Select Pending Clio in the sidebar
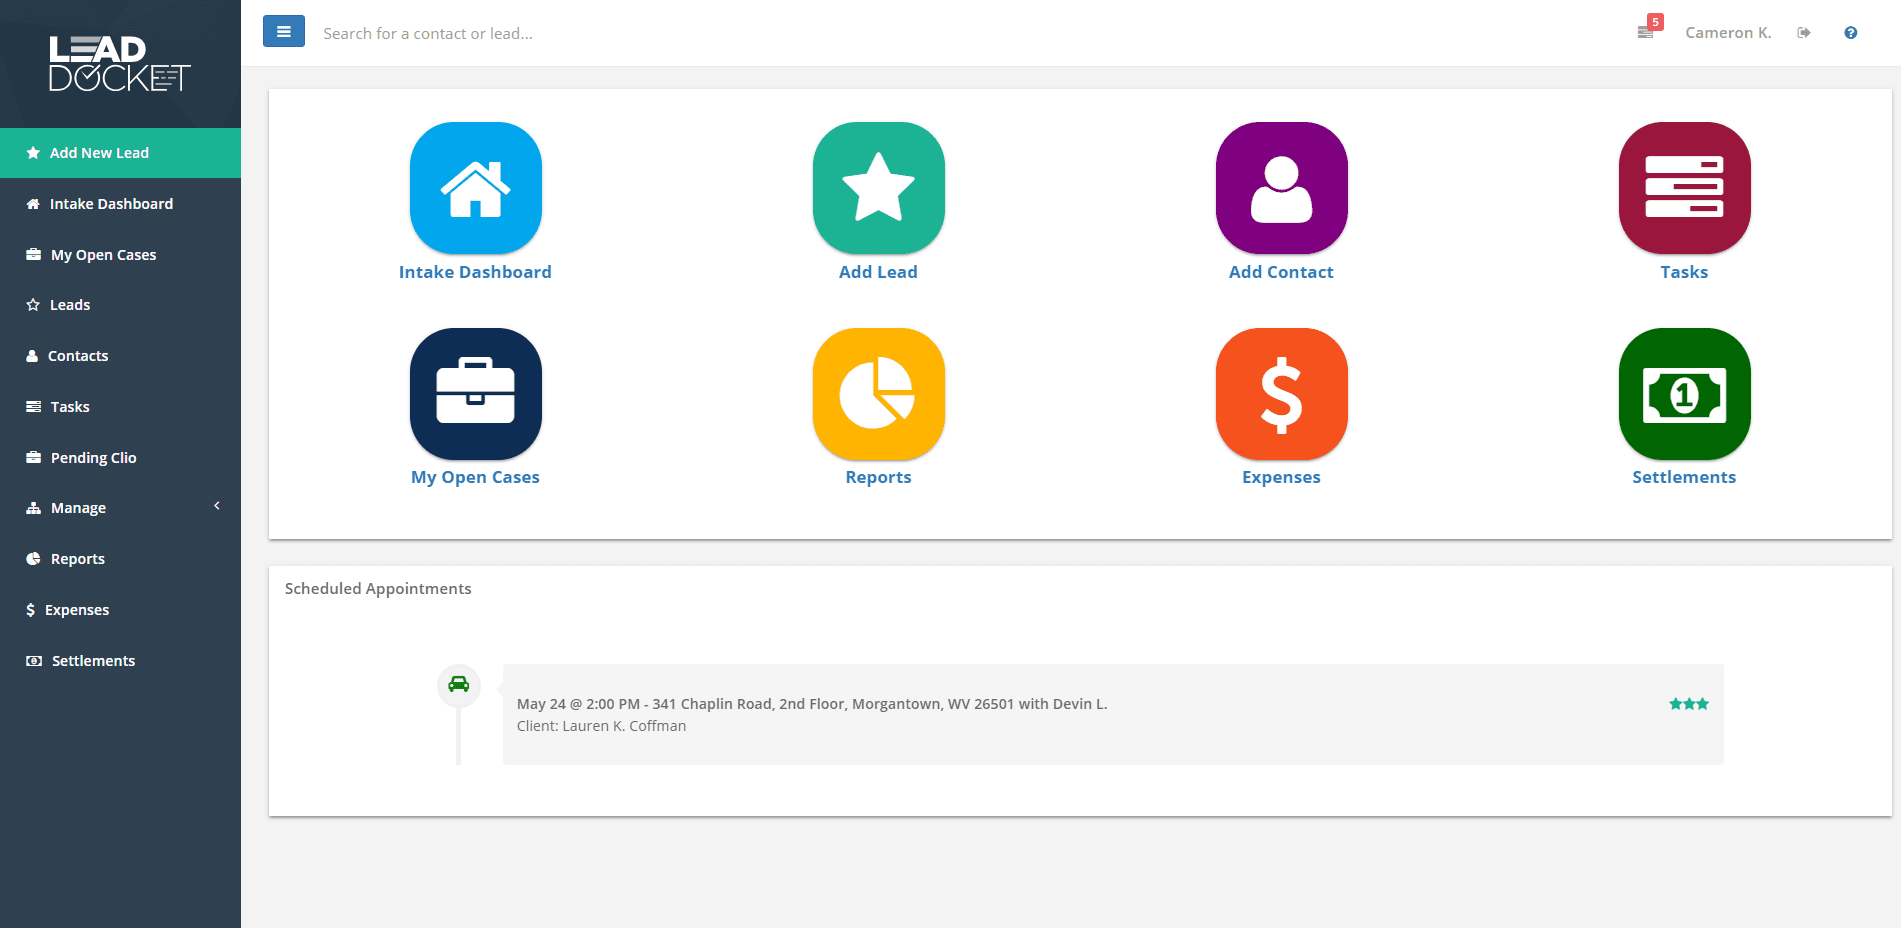 [x=120, y=458]
